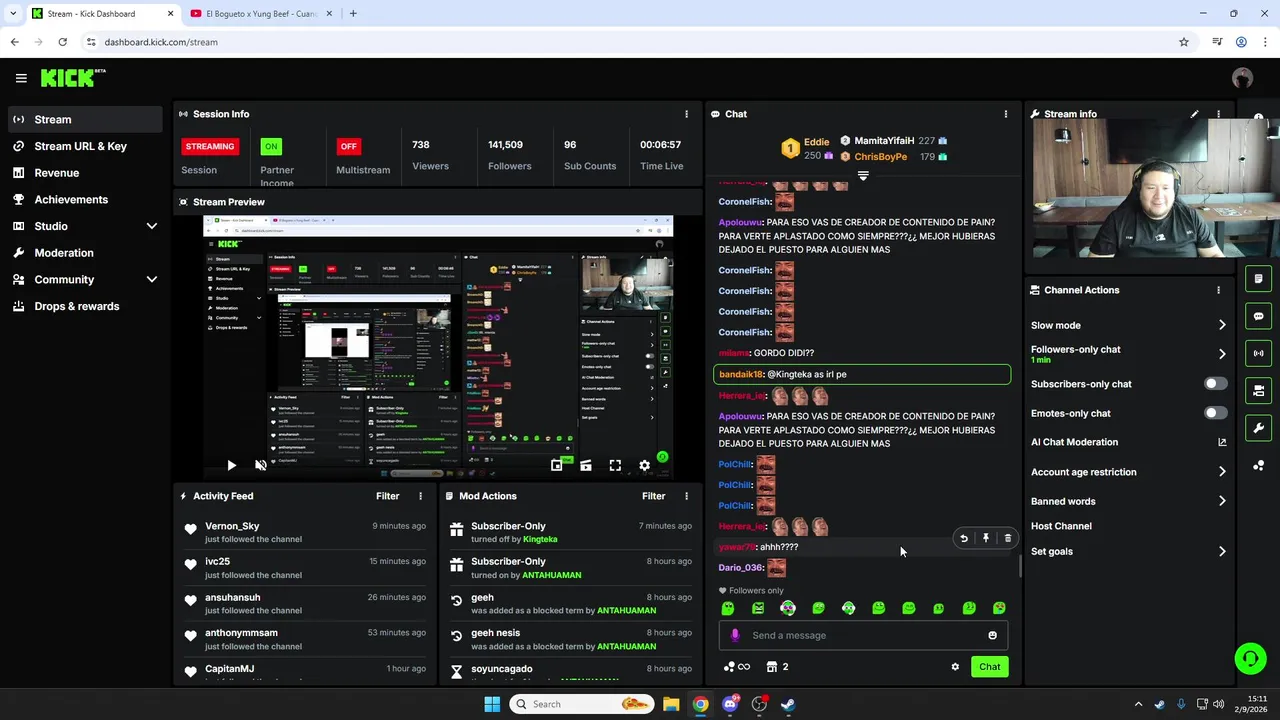This screenshot has height=720, width=1280.
Task: Expand Studio menu in sidebar
Action: (x=152, y=226)
